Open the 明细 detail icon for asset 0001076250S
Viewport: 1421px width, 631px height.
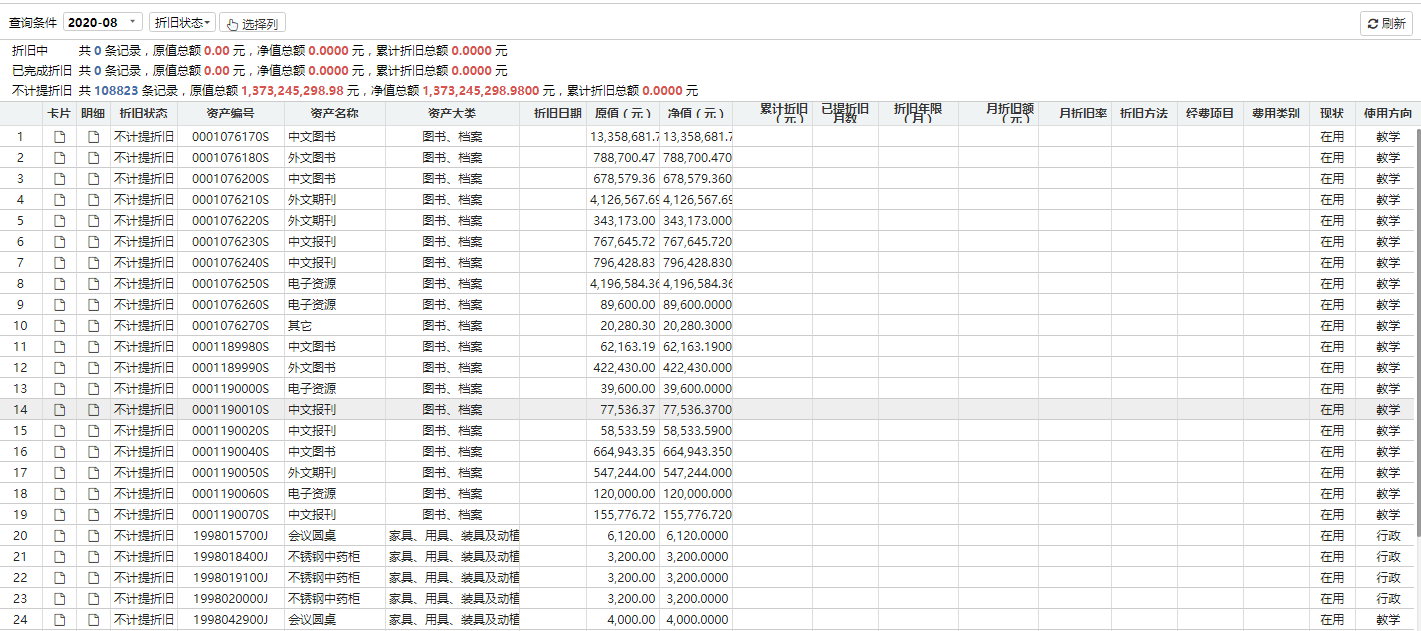tap(94, 284)
